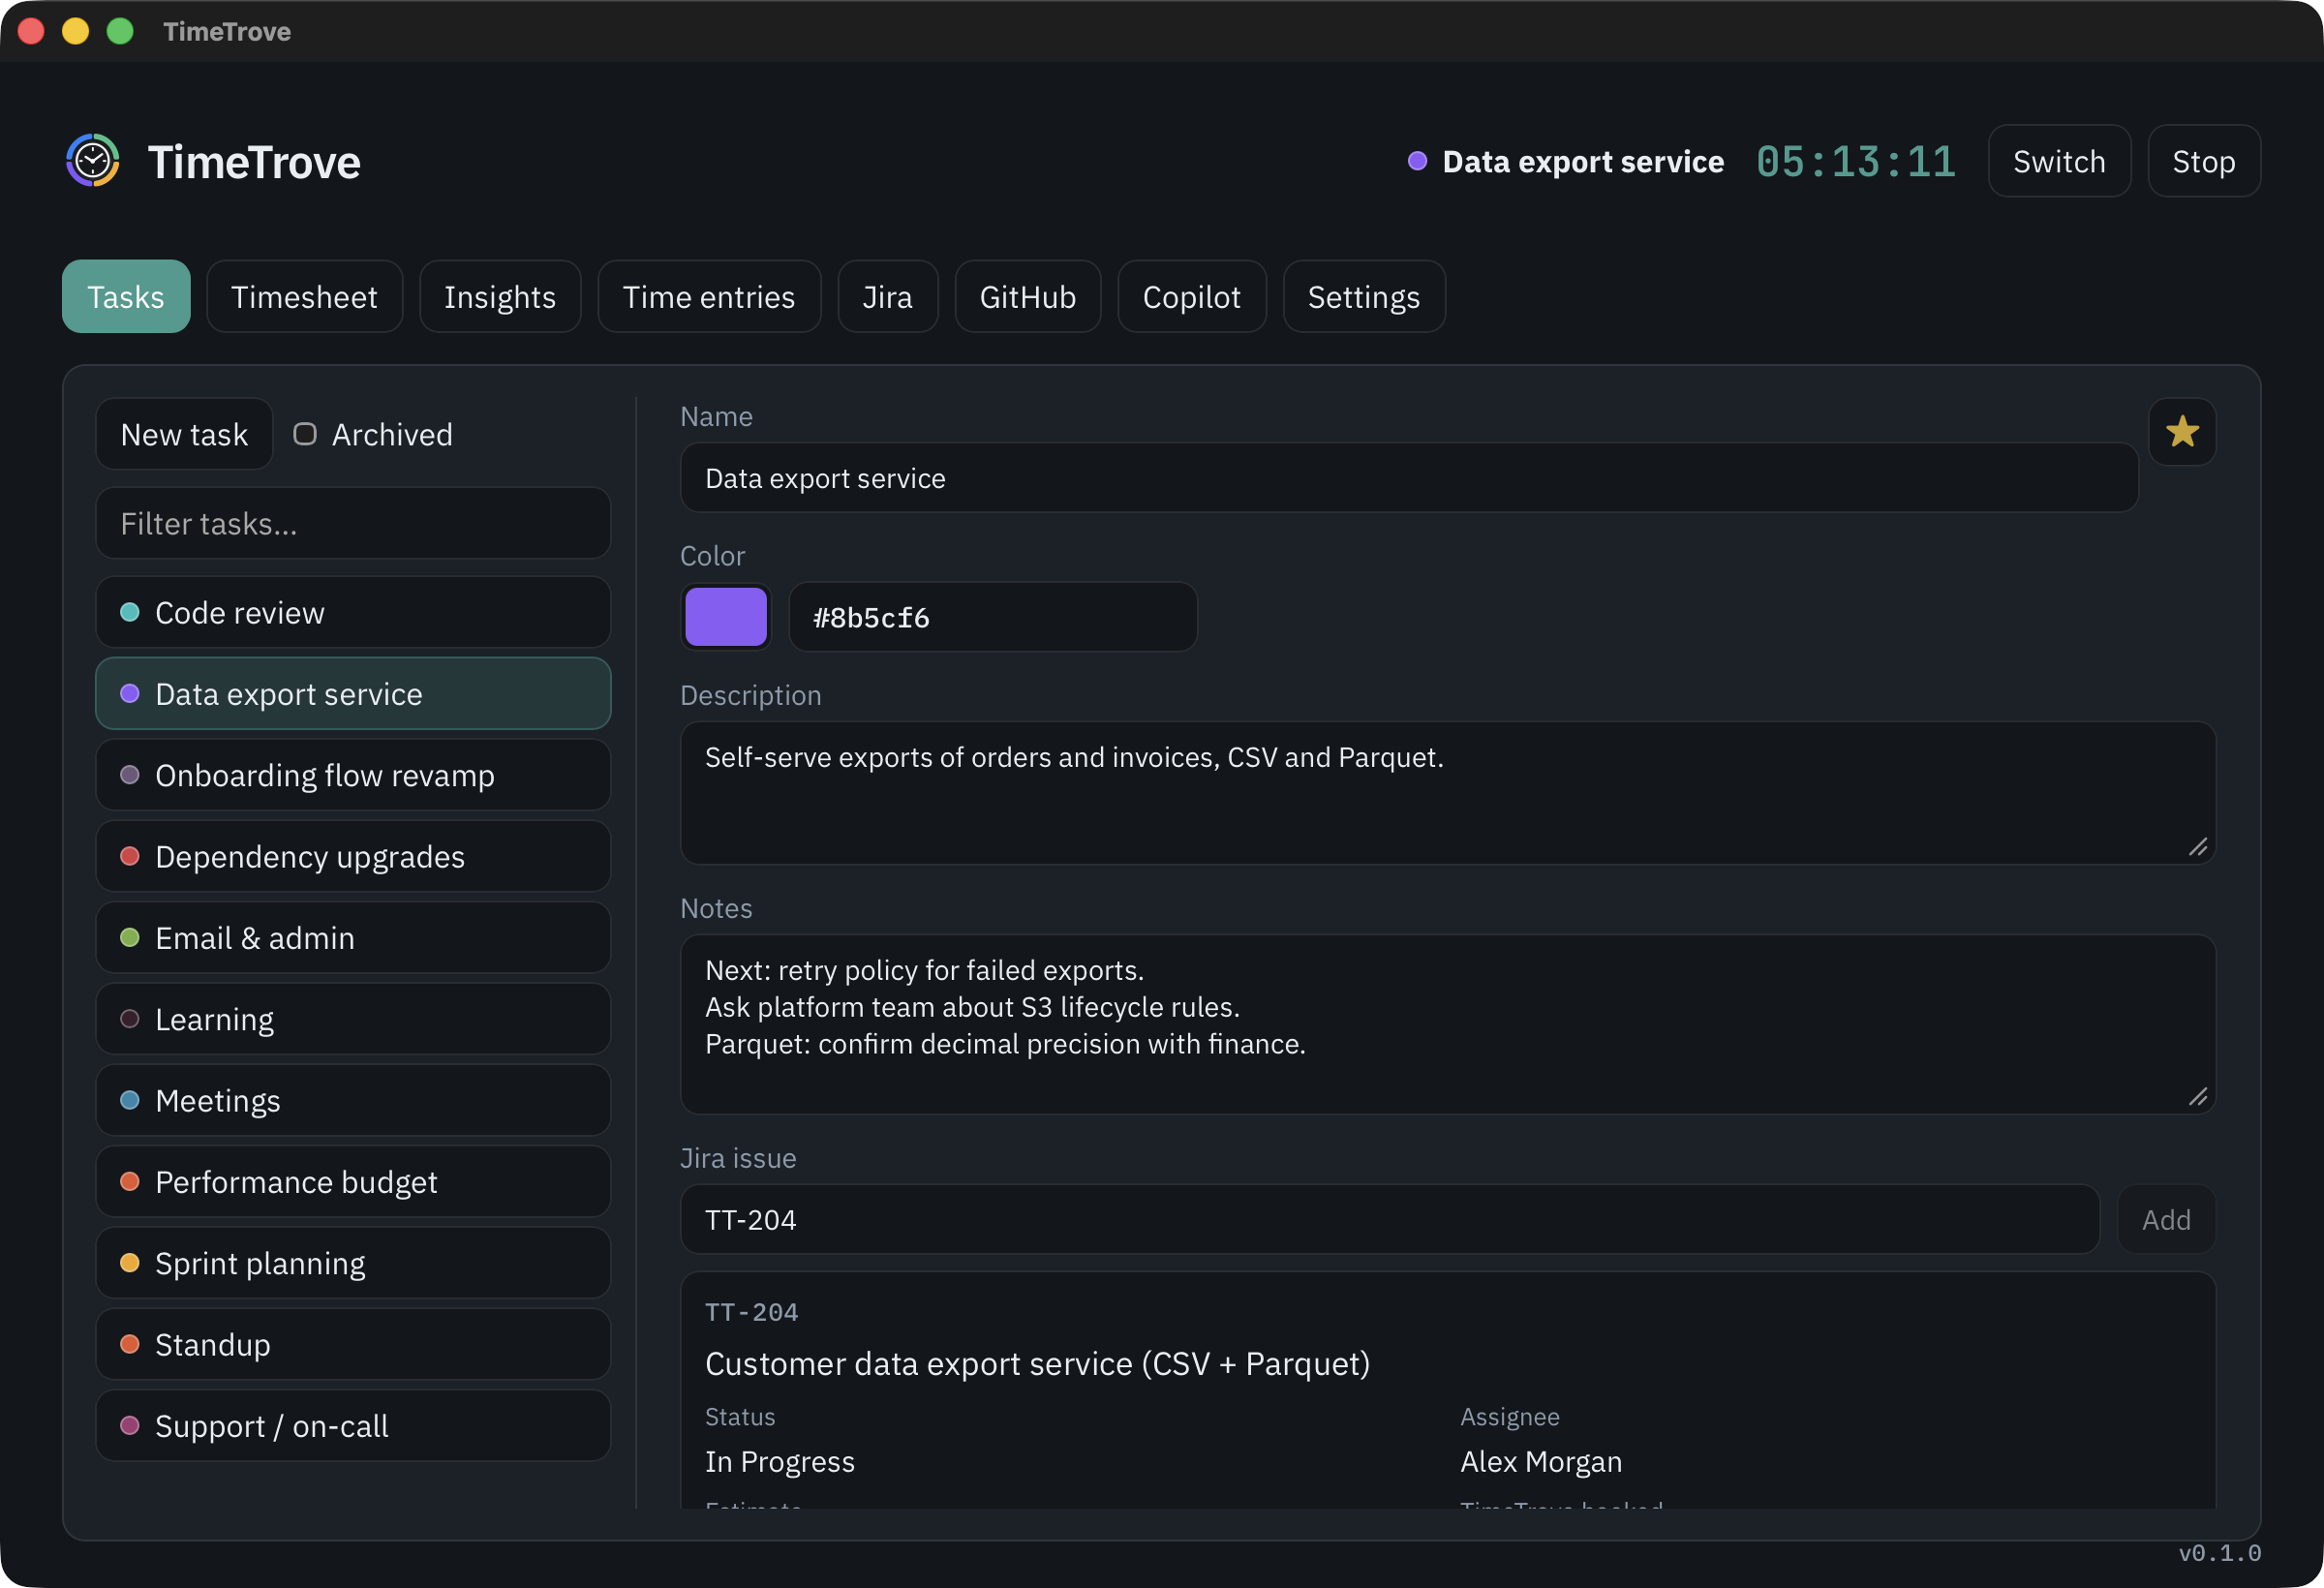This screenshot has height=1588, width=2324.
Task: Select the Meetings task
Action: click(353, 1100)
